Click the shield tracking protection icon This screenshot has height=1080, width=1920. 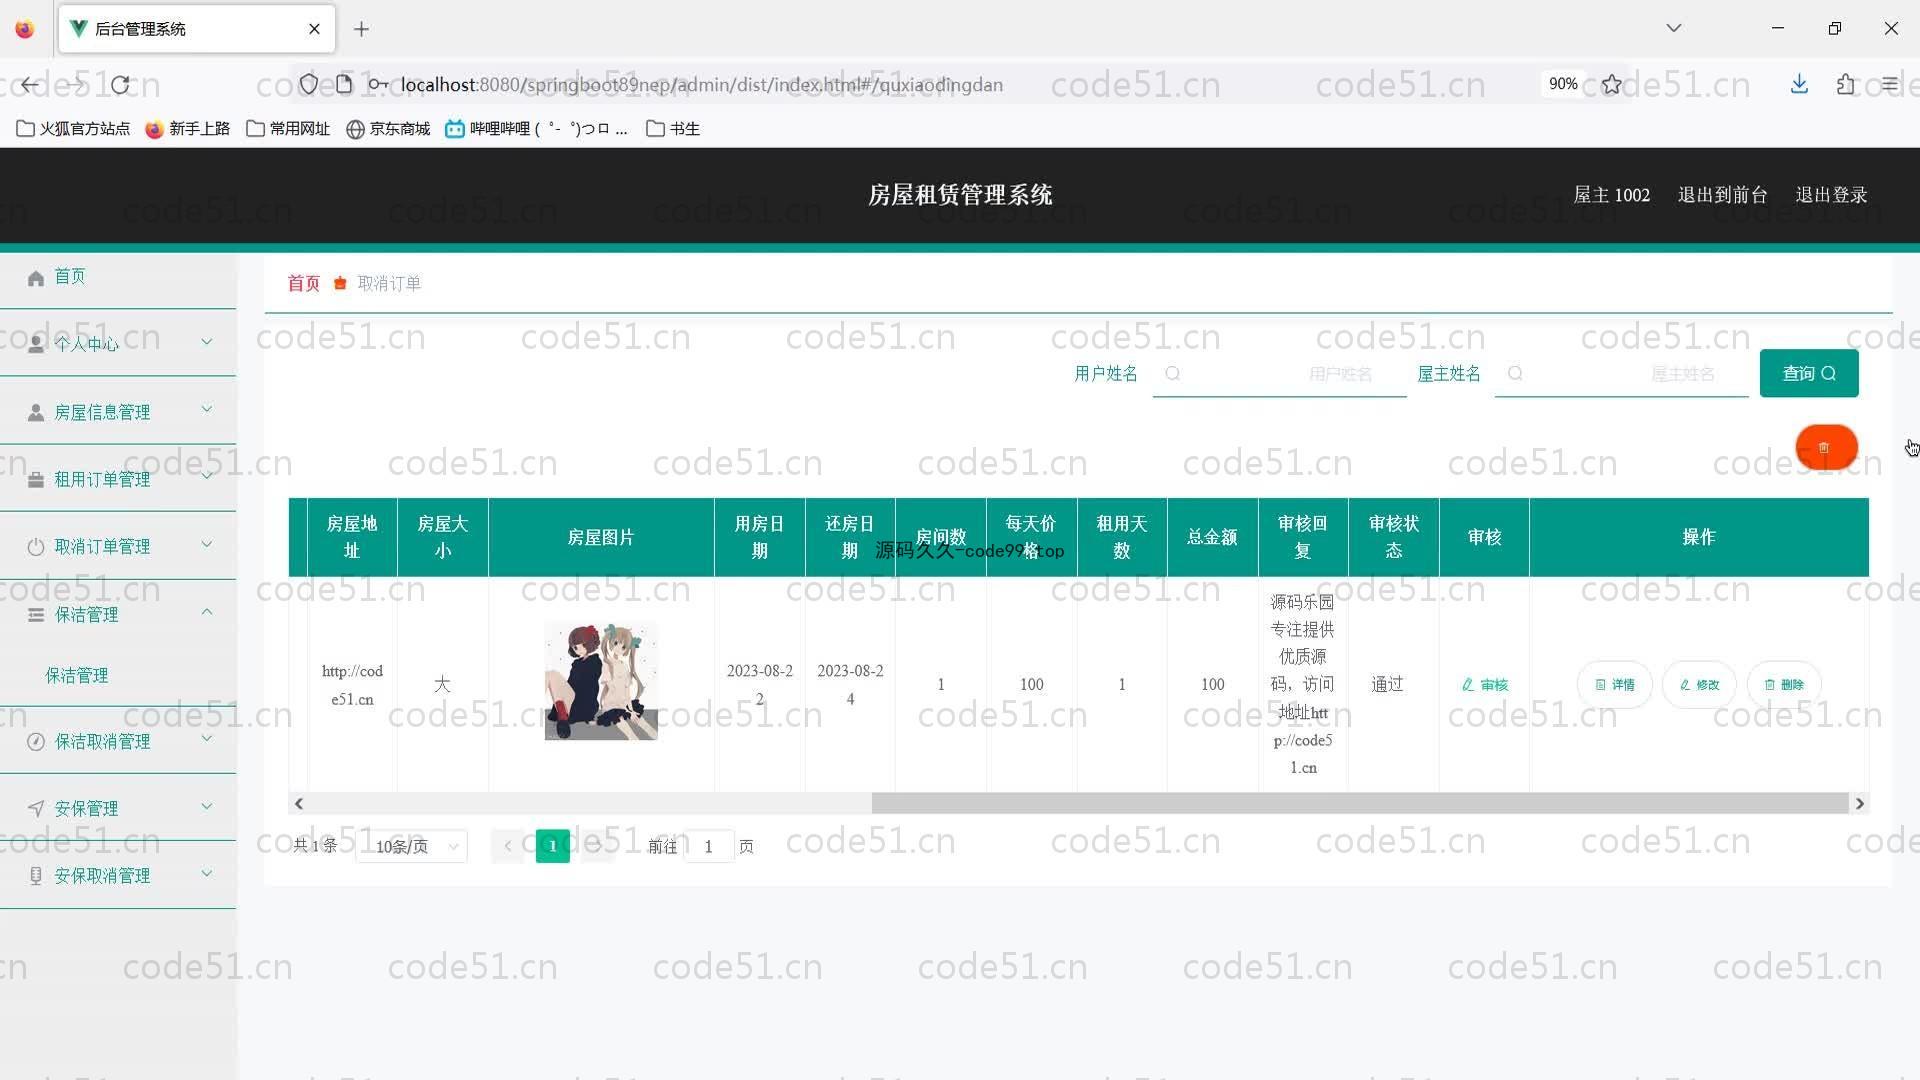click(x=309, y=85)
